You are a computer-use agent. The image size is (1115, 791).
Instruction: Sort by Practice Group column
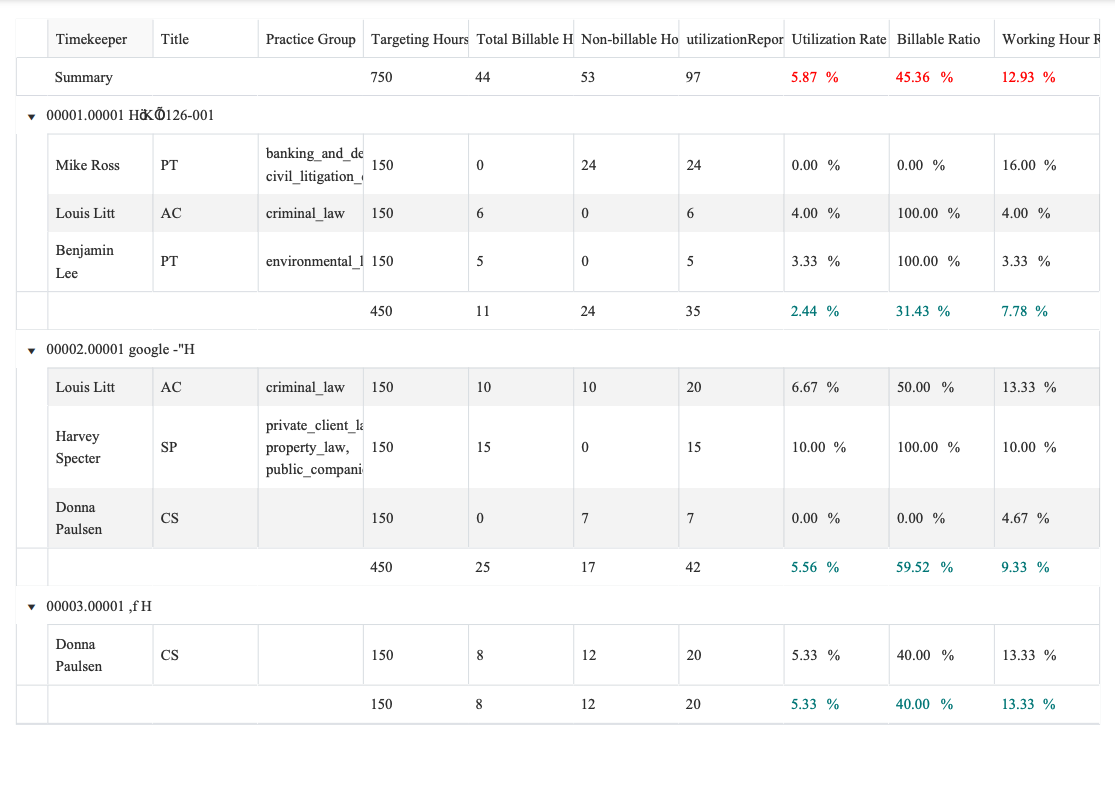pos(310,40)
